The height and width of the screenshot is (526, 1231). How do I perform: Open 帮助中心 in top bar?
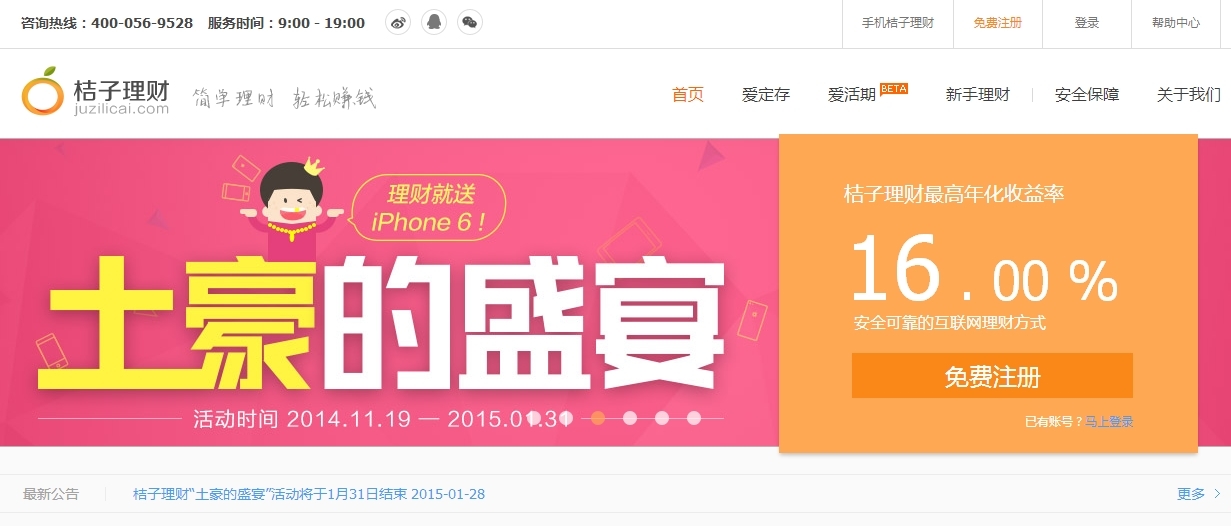(x=1176, y=23)
